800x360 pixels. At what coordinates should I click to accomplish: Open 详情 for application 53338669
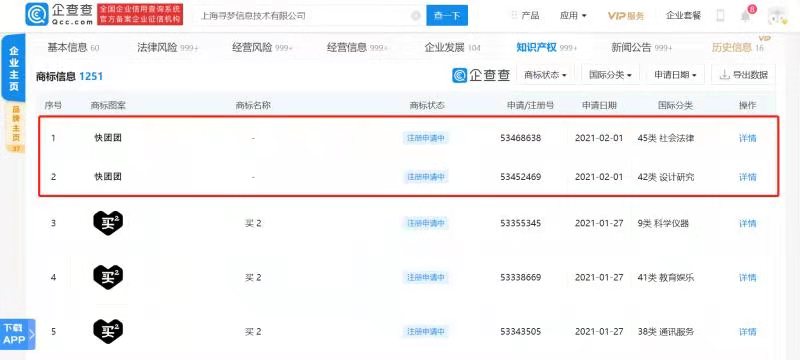click(747, 277)
